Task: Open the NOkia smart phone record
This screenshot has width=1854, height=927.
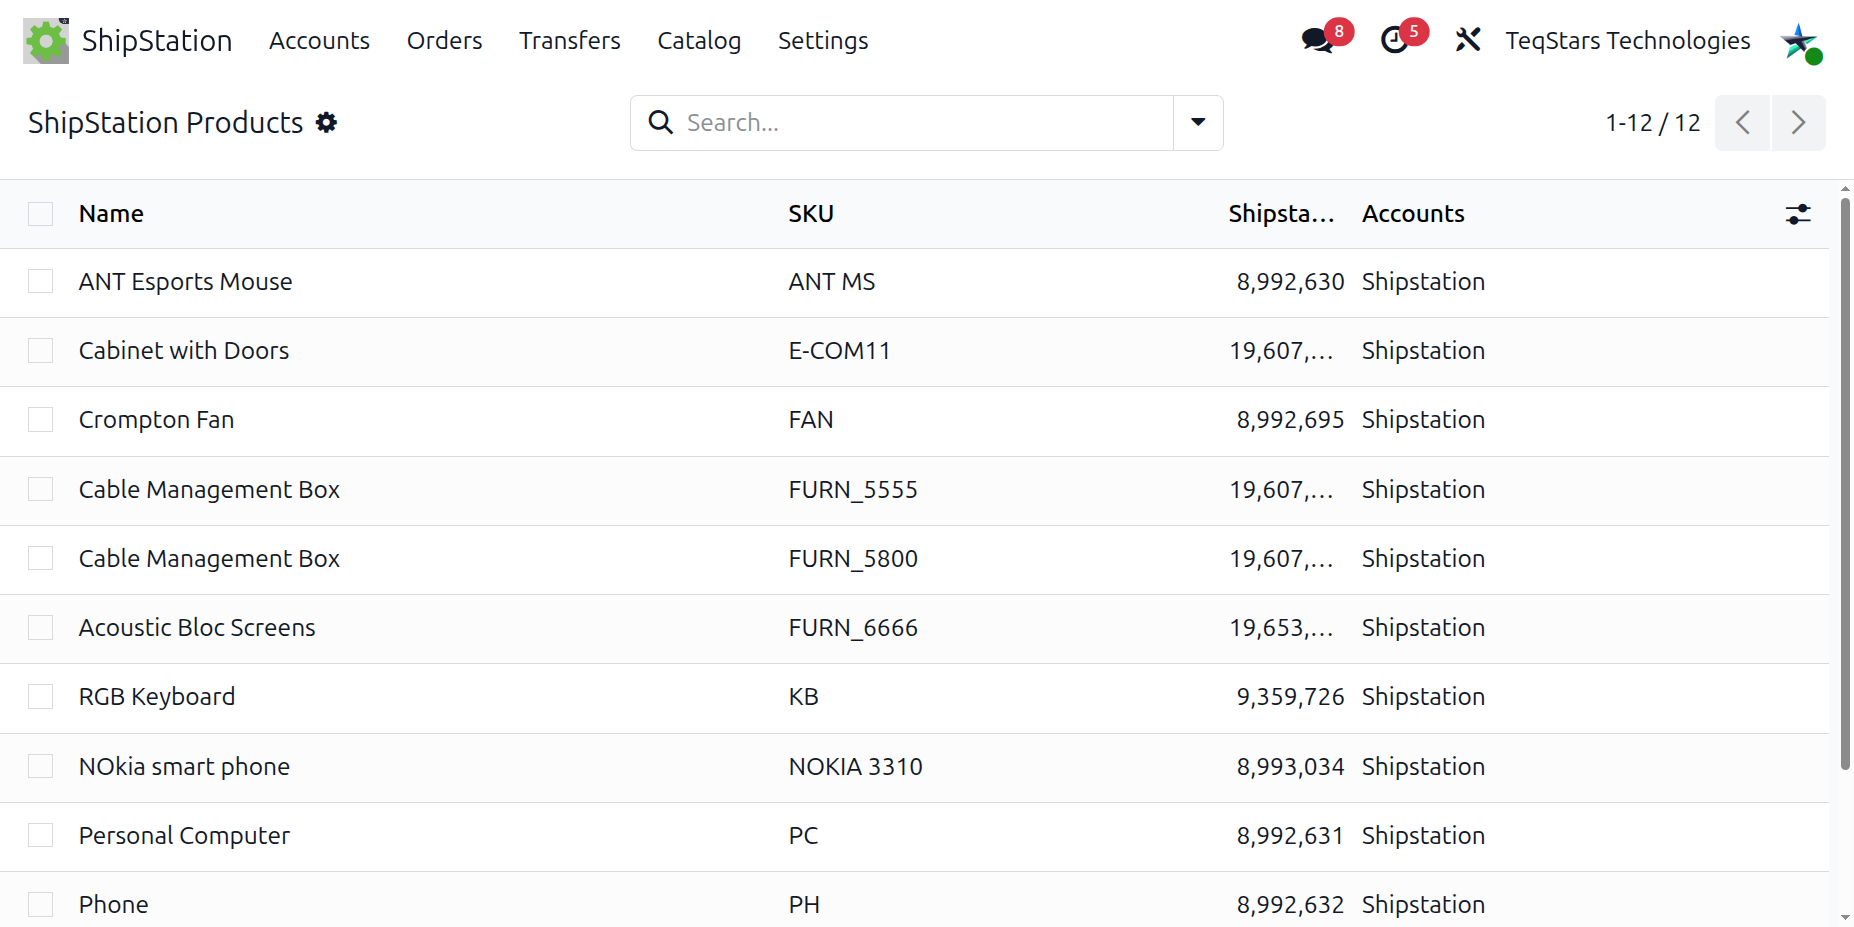Action: [x=184, y=766]
